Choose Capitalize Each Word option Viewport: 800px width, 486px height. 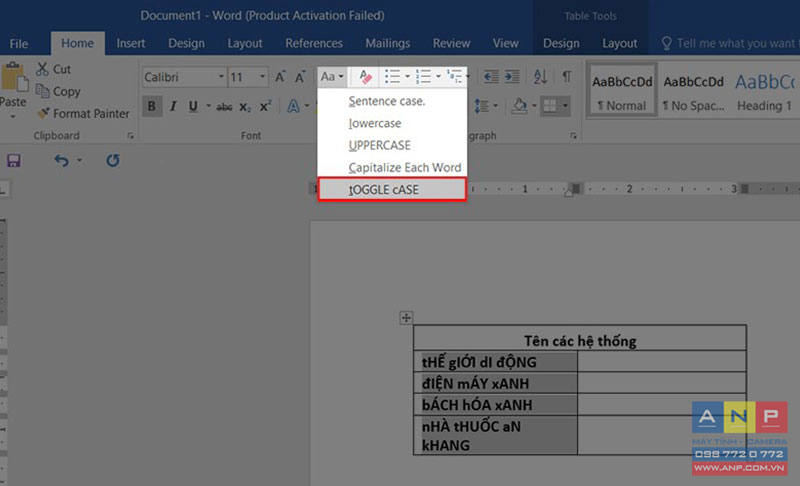click(x=392, y=167)
